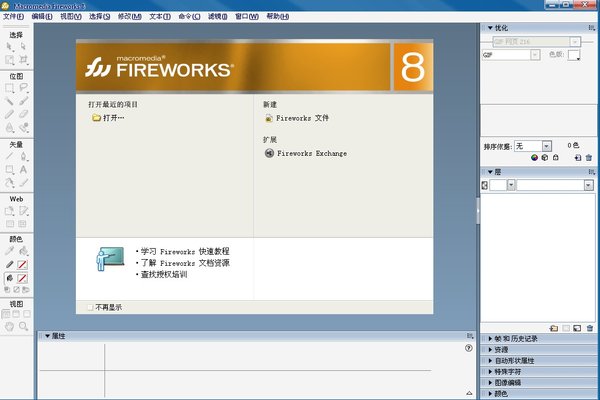600x400 pixels.
Task: Select the Marquee tool
Action: pyautogui.click(x=10, y=88)
